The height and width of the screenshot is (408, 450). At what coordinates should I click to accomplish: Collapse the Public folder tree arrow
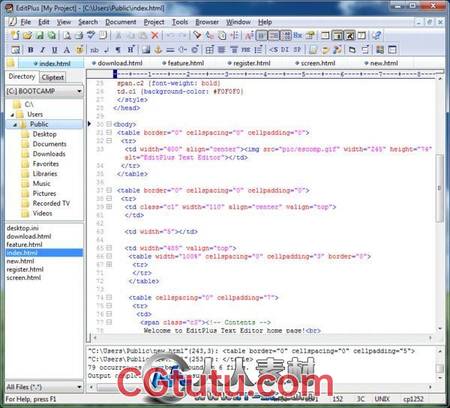(x=15, y=125)
